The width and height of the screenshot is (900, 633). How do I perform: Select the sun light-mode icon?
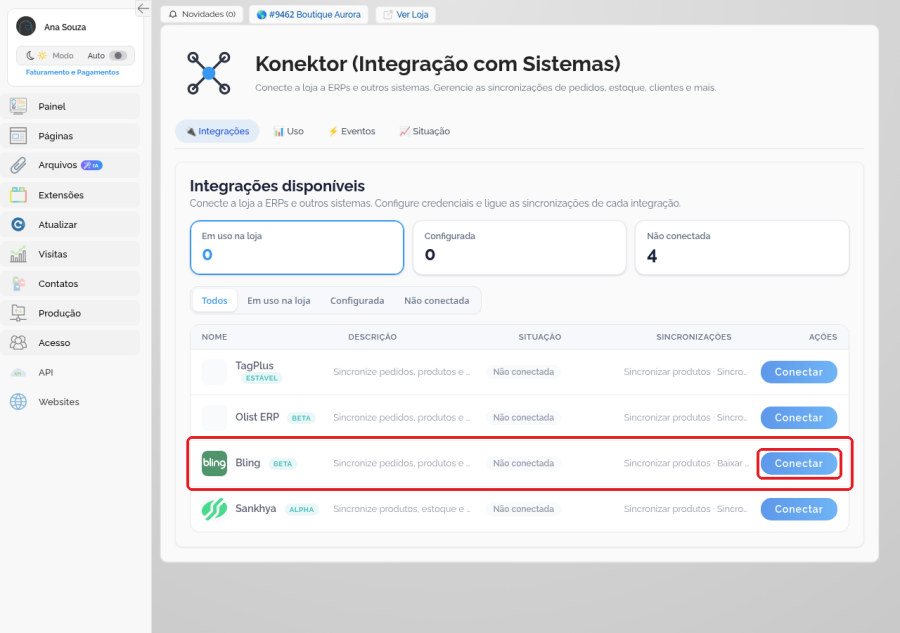tap(42, 56)
